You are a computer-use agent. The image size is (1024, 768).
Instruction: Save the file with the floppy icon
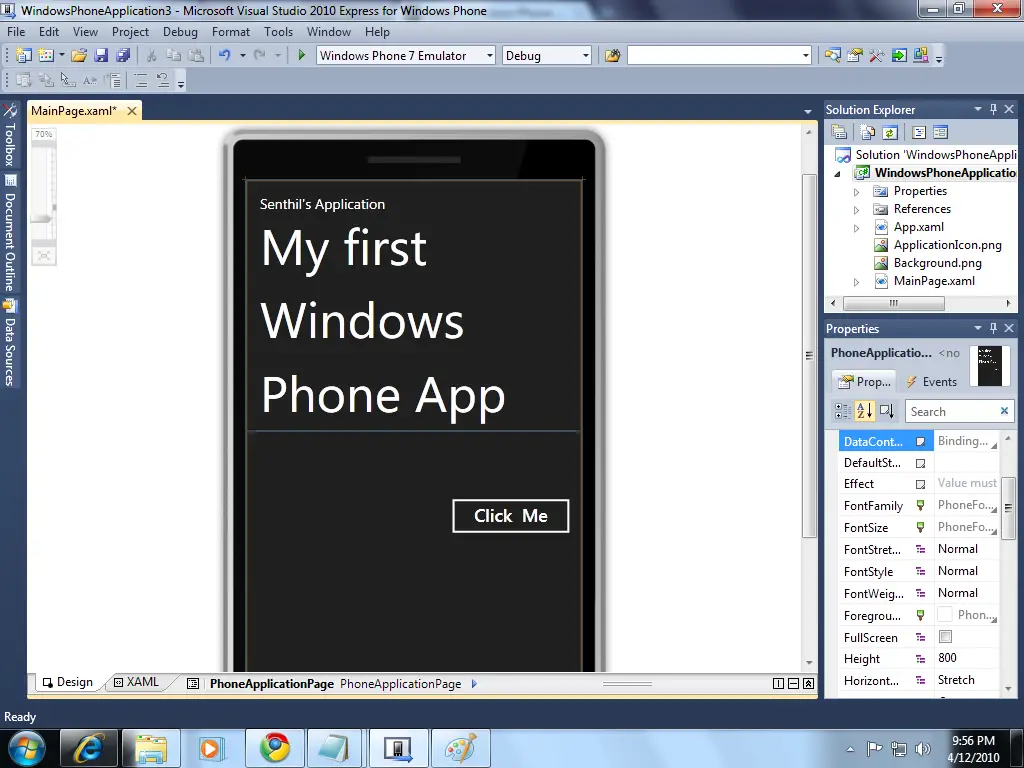(x=101, y=56)
